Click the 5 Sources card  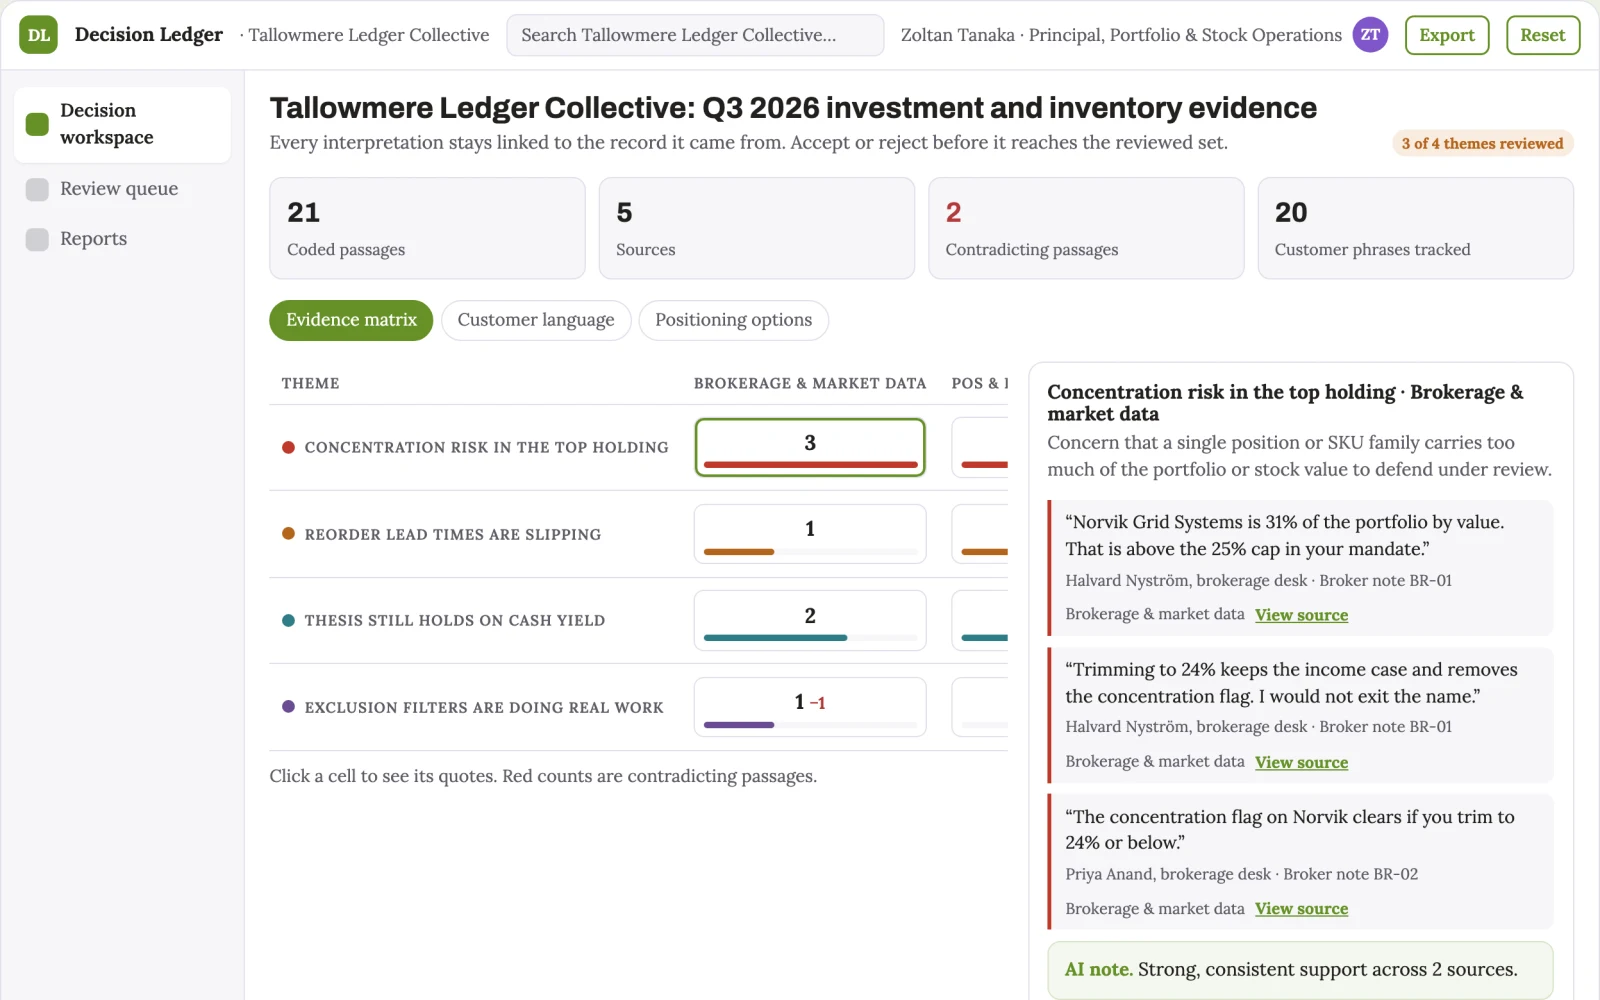coord(757,228)
